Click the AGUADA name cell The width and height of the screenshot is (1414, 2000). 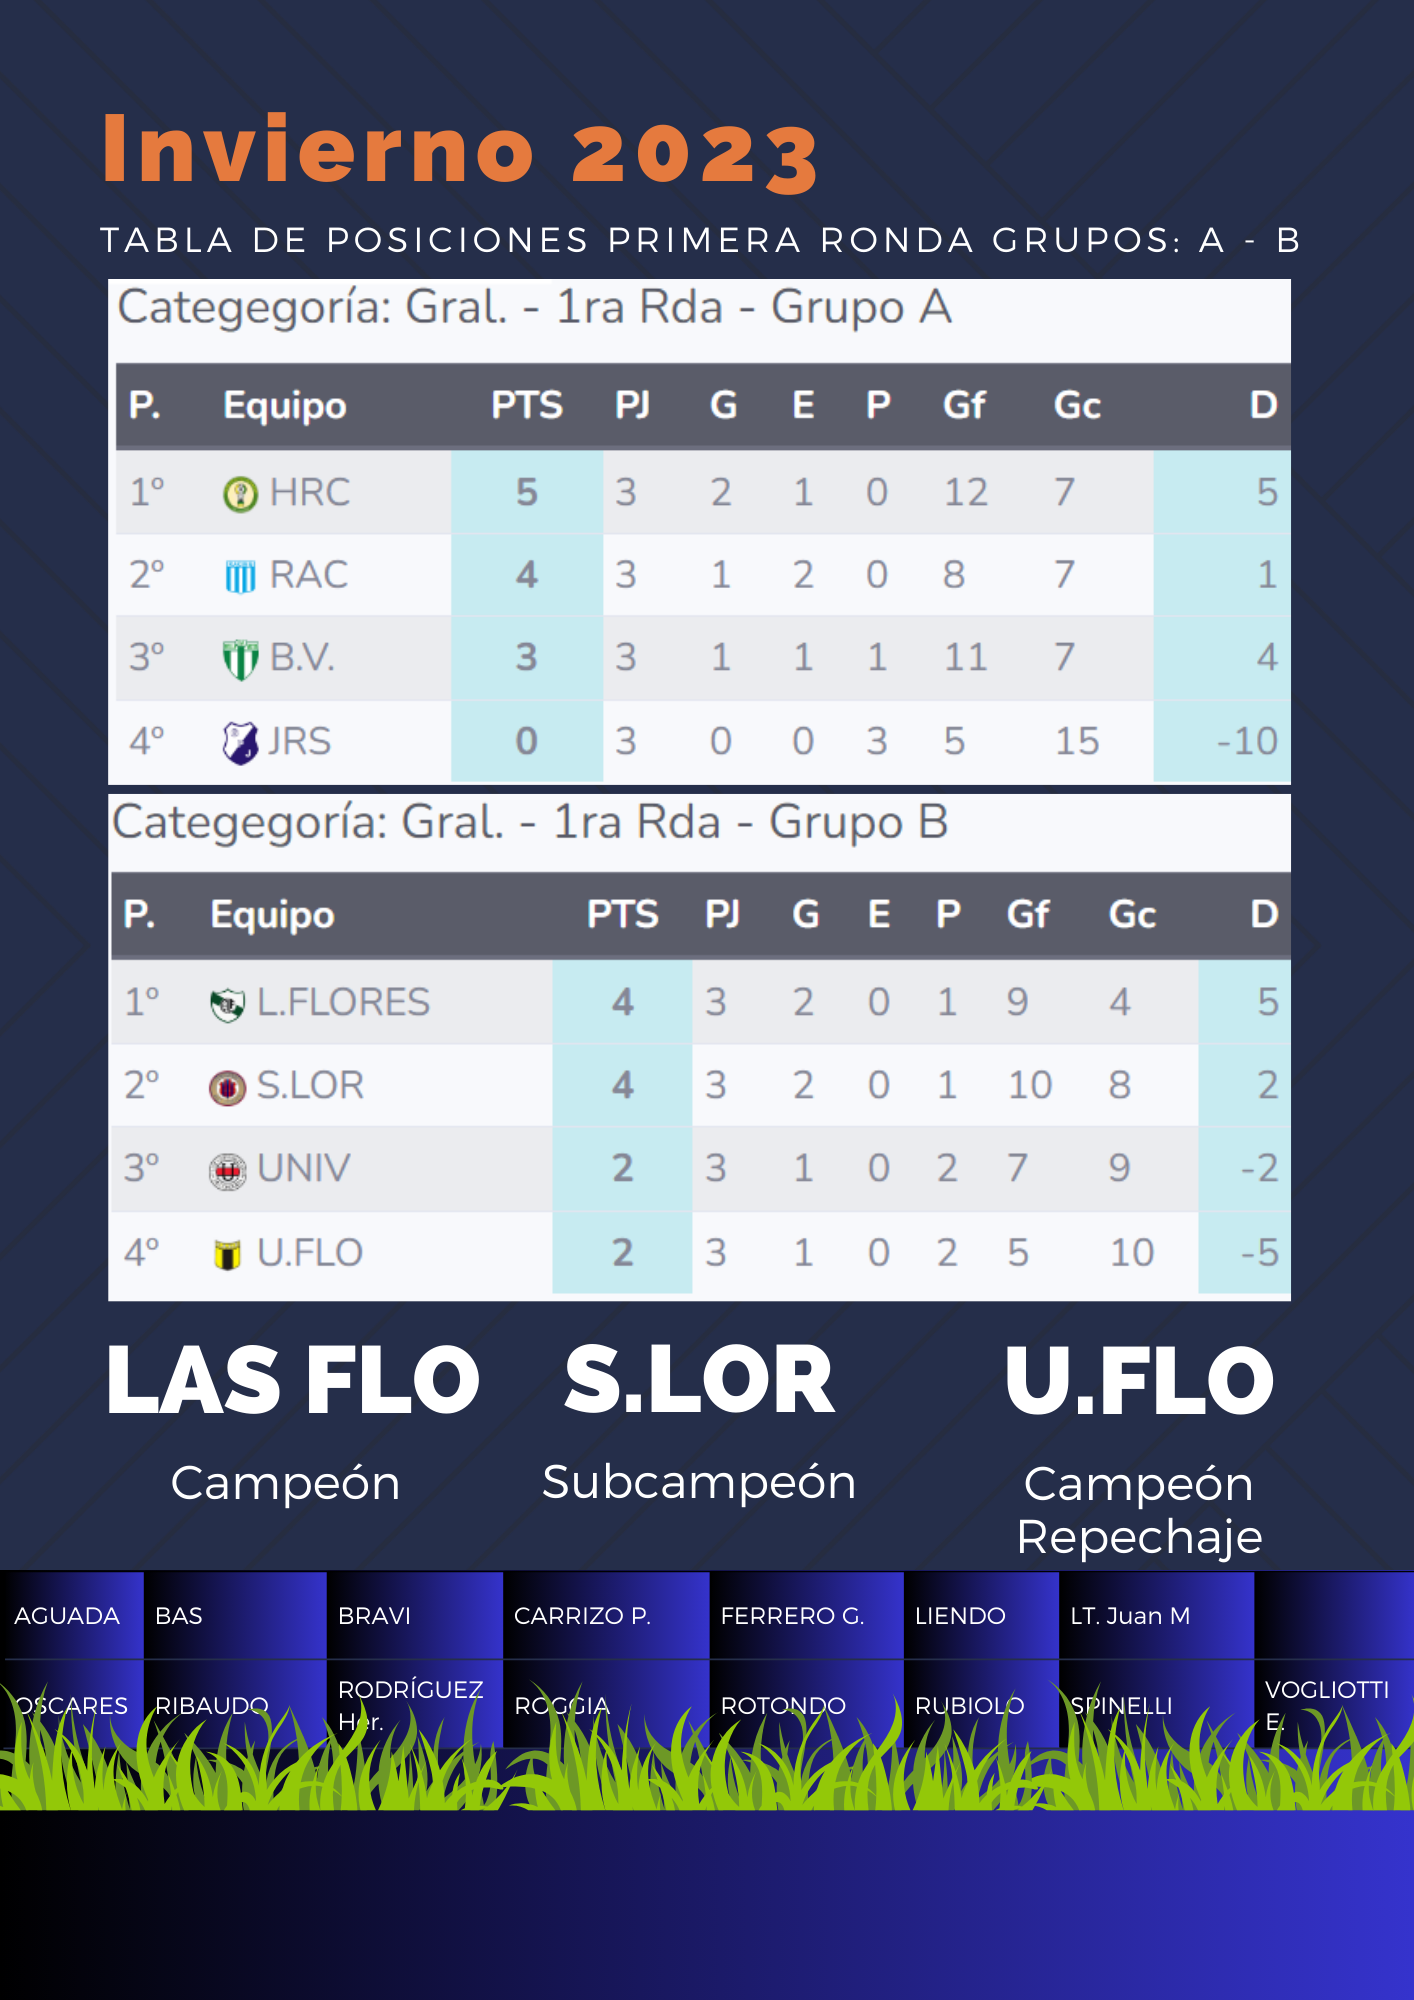coord(68,1616)
